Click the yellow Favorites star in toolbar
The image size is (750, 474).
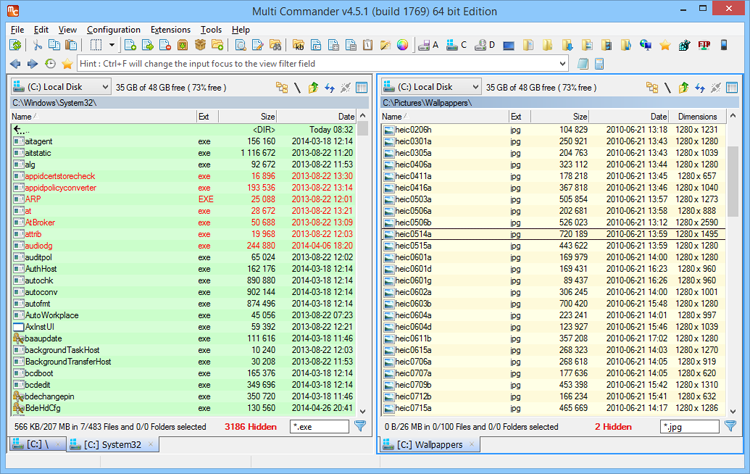pos(665,45)
